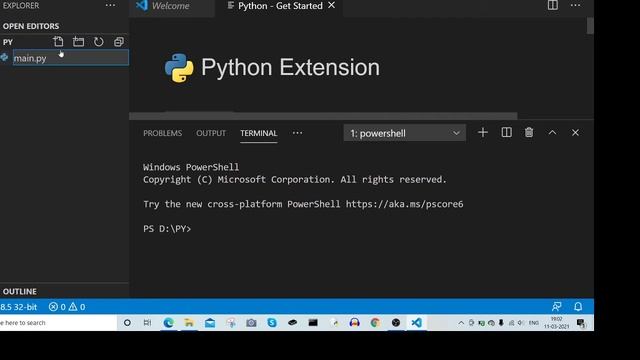Open the Mail app from the taskbar
Screen dimensions: 640x360
pyautogui.click(x=210, y=323)
